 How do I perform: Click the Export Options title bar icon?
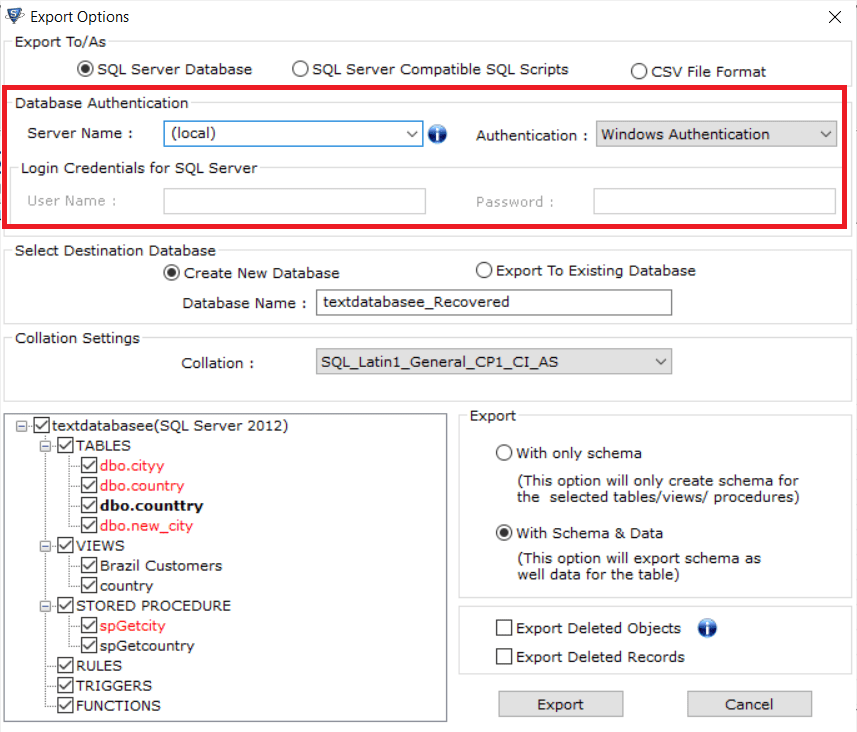pos(14,16)
